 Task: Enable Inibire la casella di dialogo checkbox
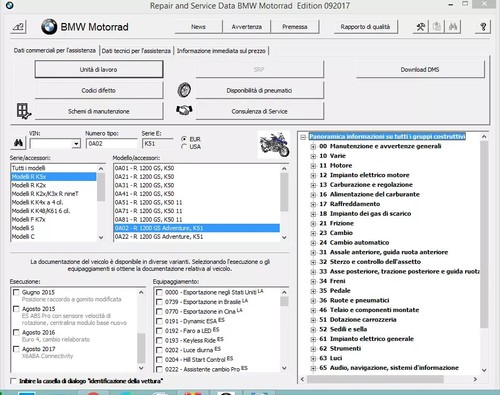click(x=13, y=381)
